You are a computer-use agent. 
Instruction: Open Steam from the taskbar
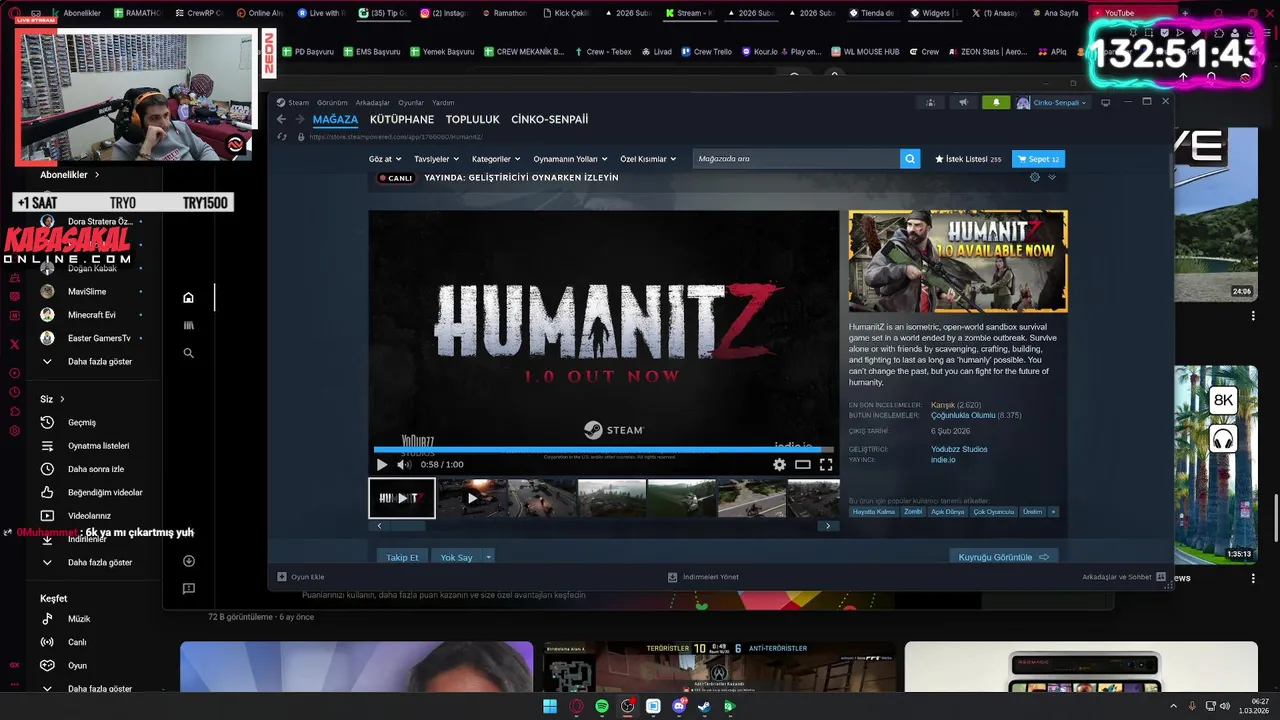(x=704, y=706)
